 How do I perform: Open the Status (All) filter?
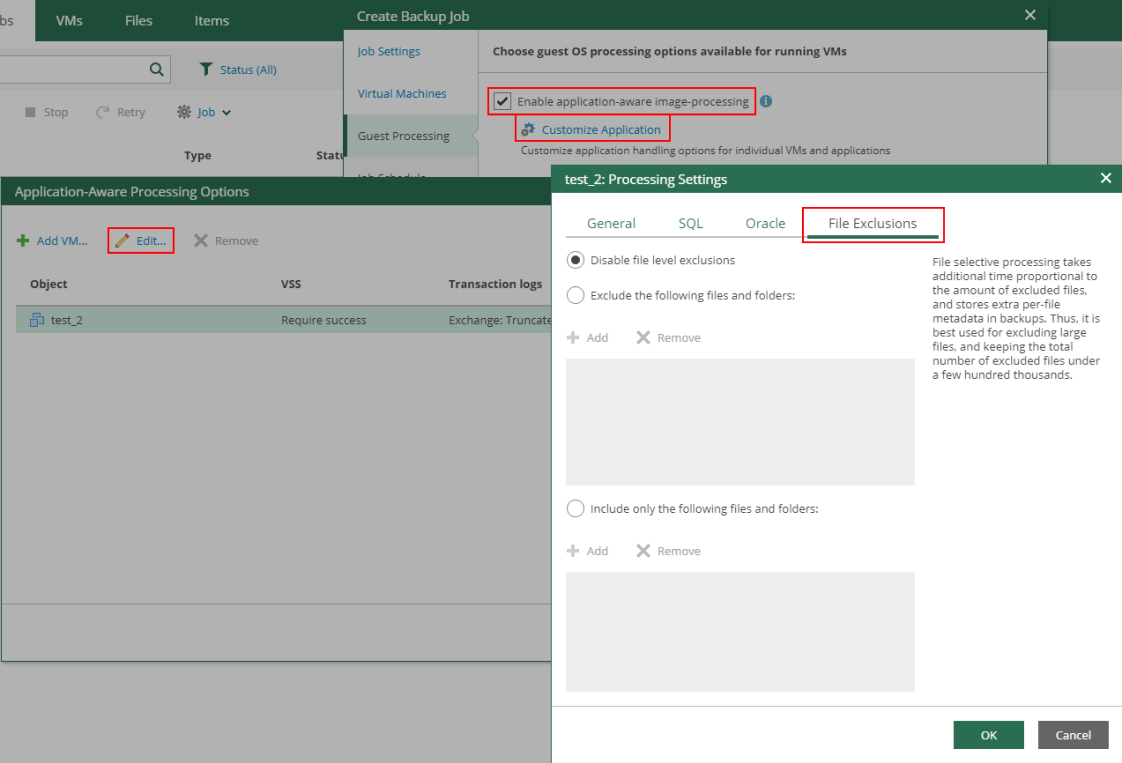point(238,69)
